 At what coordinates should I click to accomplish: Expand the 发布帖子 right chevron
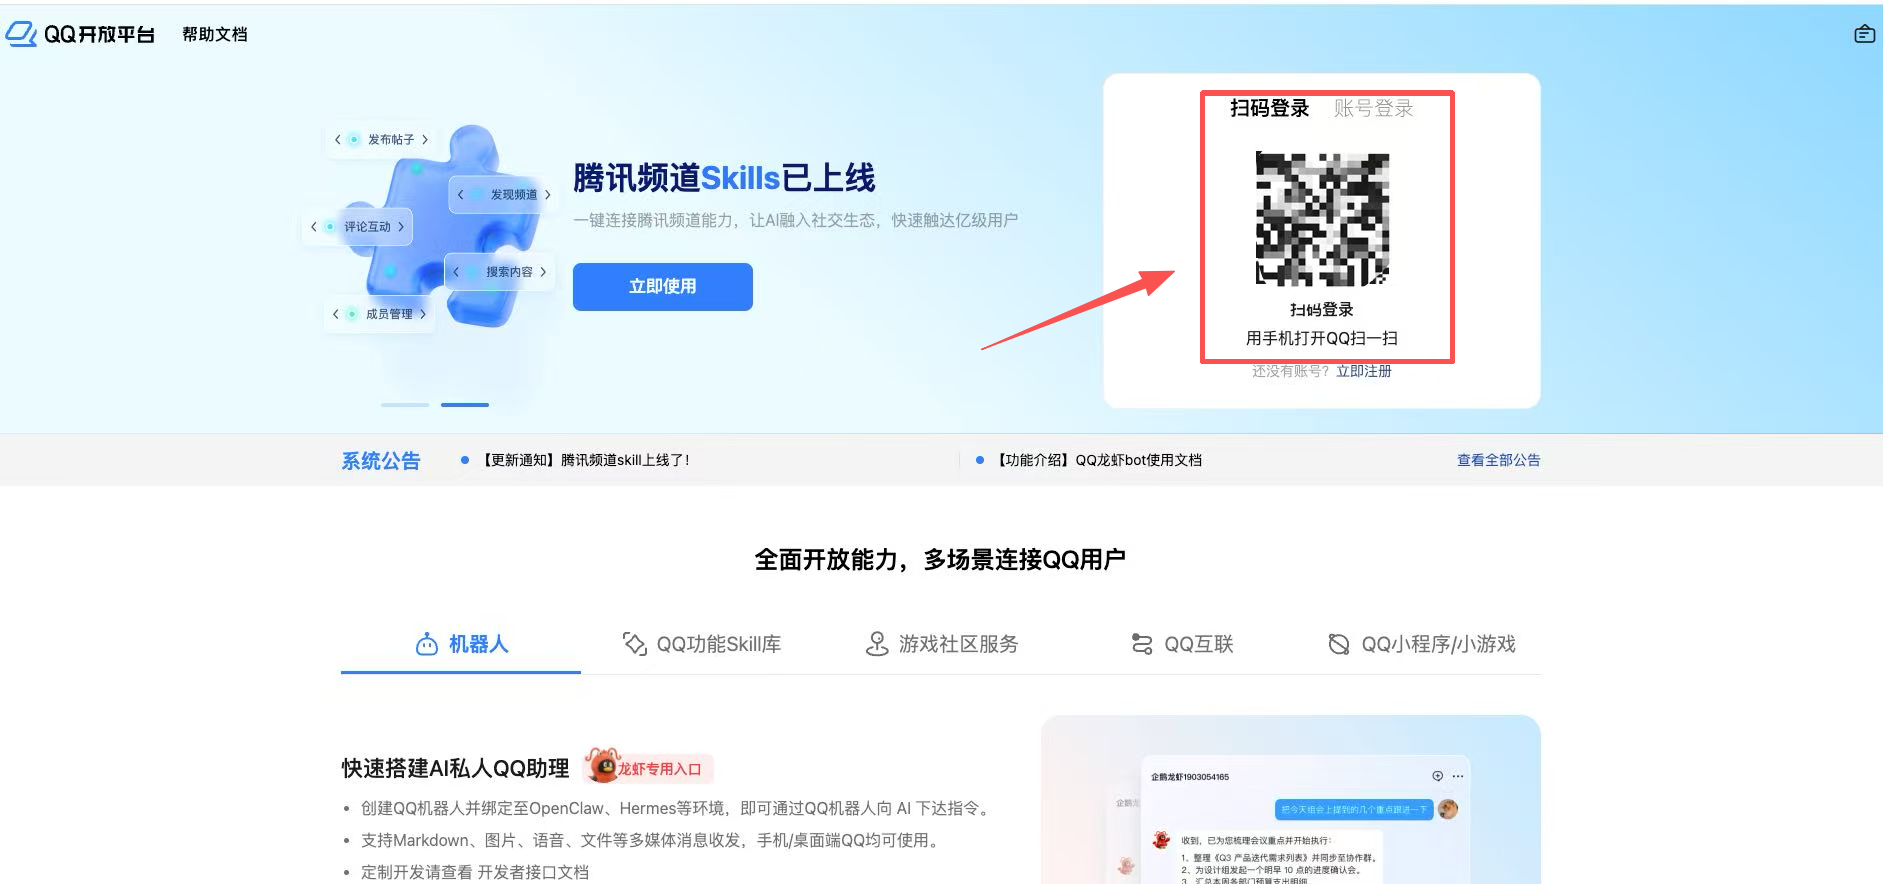point(425,140)
